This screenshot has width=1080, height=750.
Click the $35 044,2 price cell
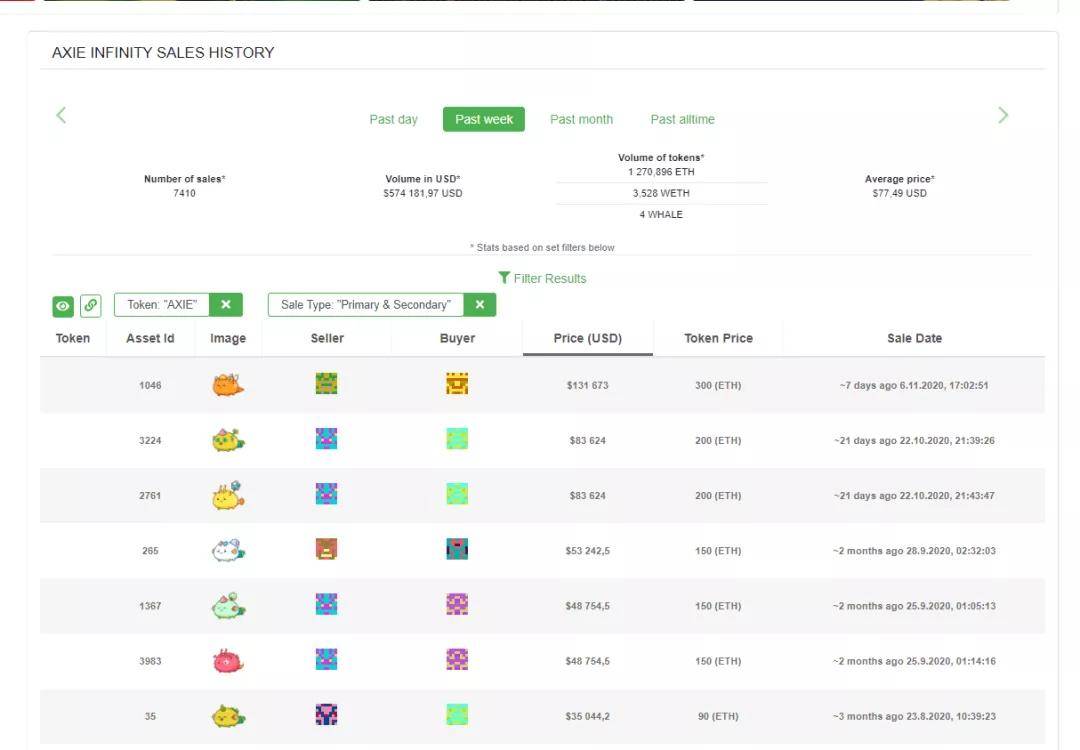click(x=588, y=716)
